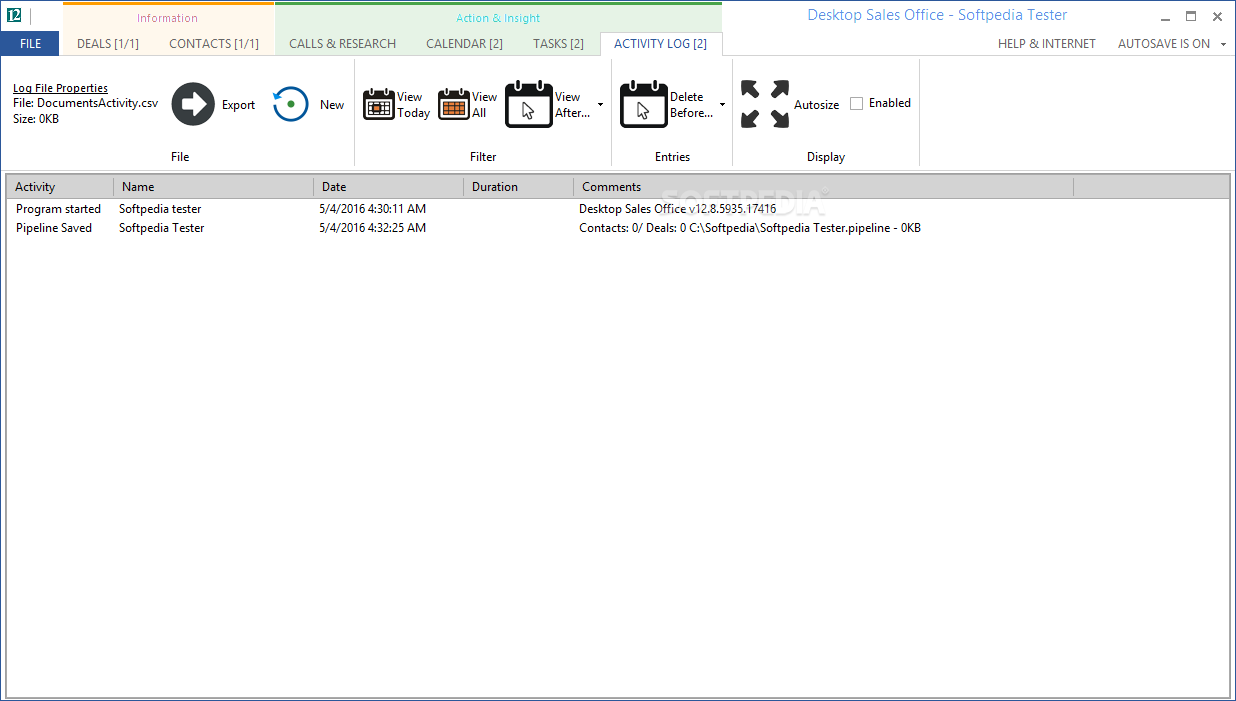
Task: Click the View Today calendar icon
Action: click(379, 105)
